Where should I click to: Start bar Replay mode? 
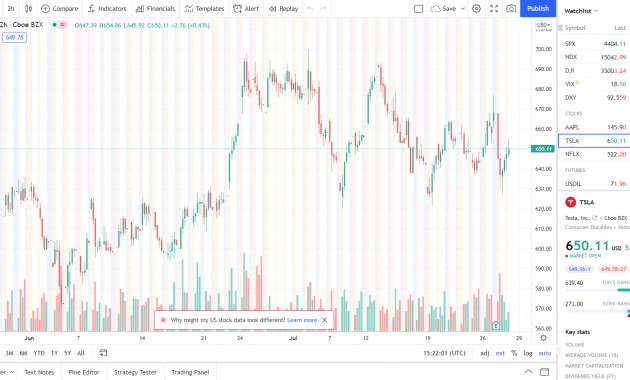click(284, 8)
